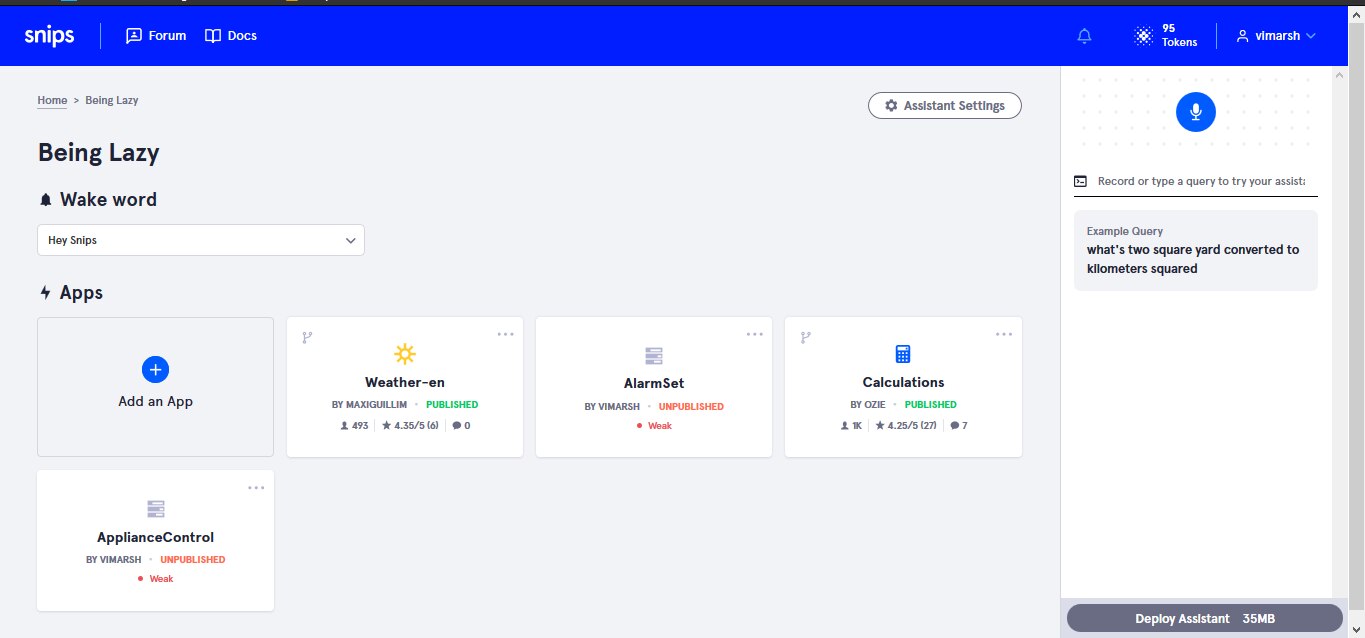Click the Being Lazy breadcrumb text
Image resolution: width=1365 pixels, height=638 pixels.
112,100
